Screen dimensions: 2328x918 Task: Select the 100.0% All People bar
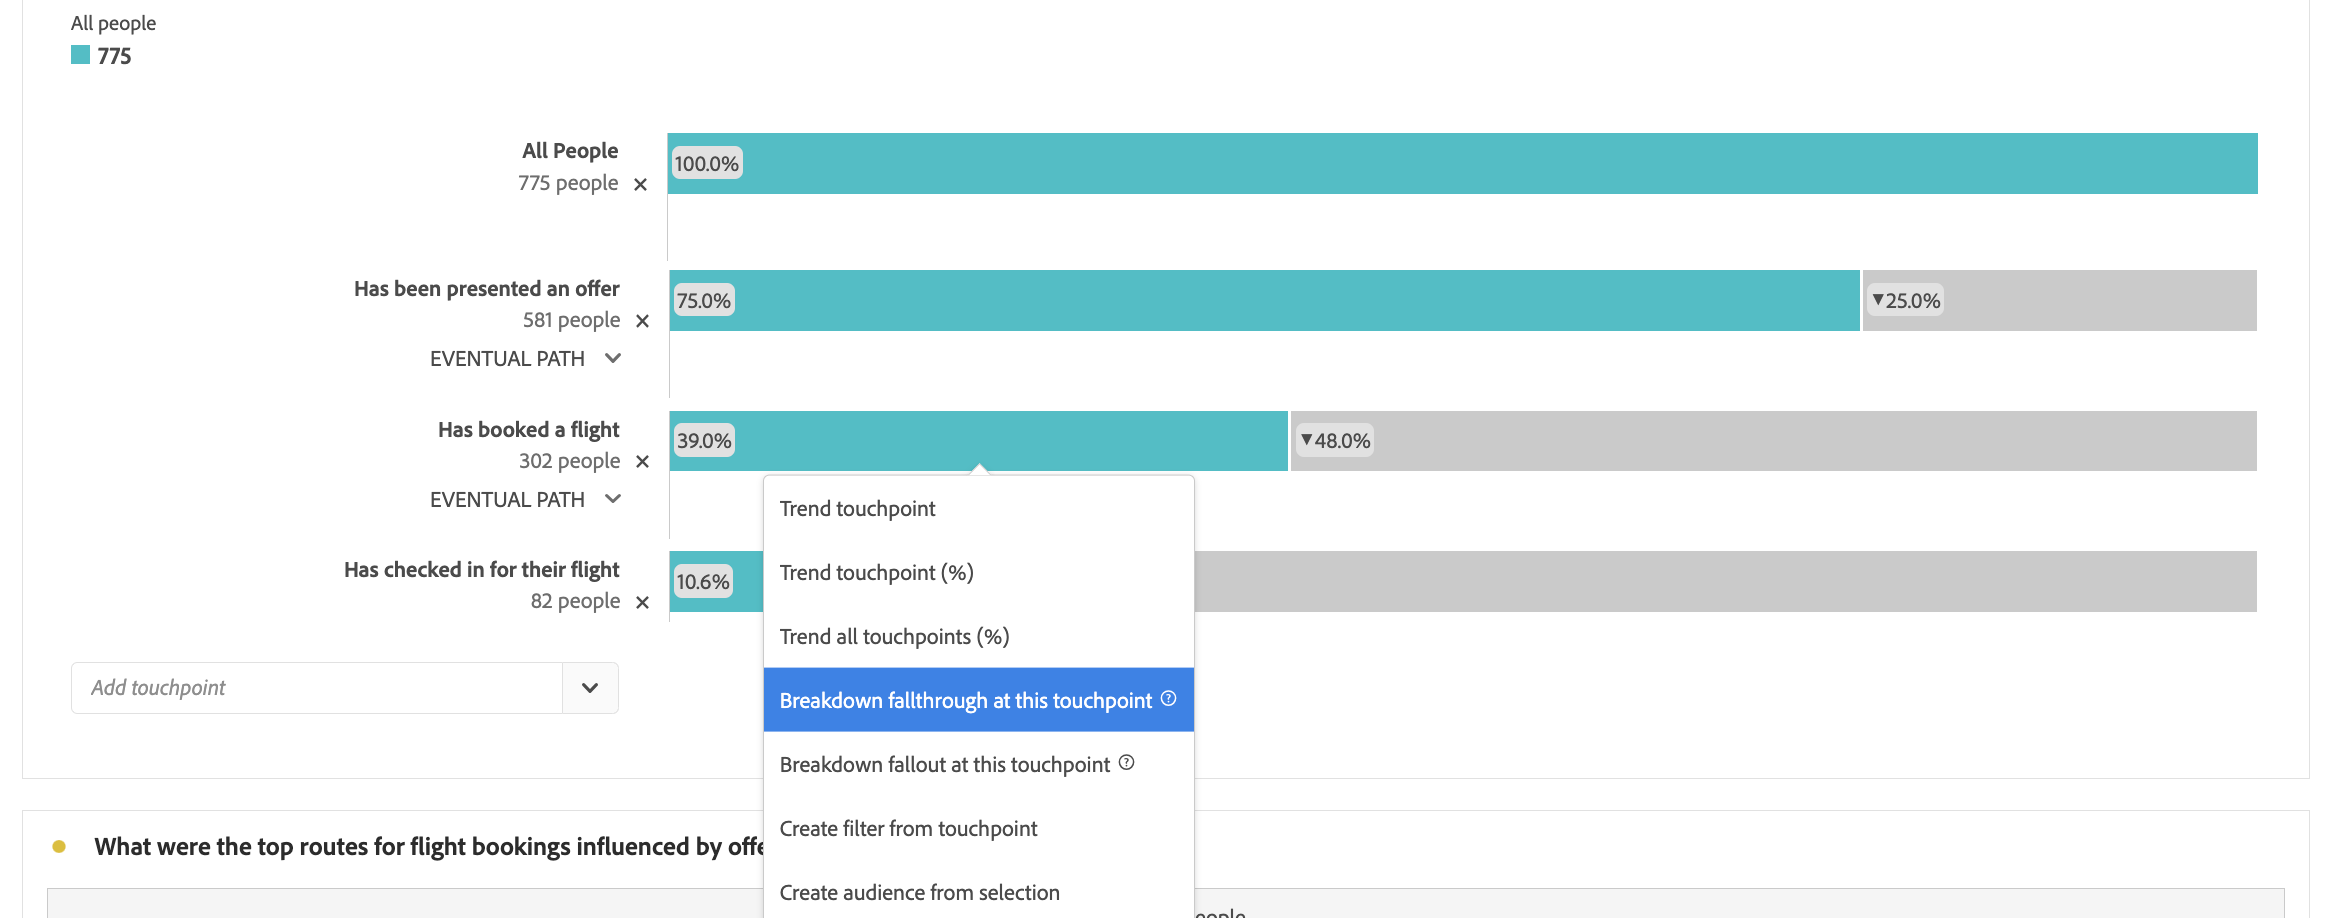point(1462,163)
